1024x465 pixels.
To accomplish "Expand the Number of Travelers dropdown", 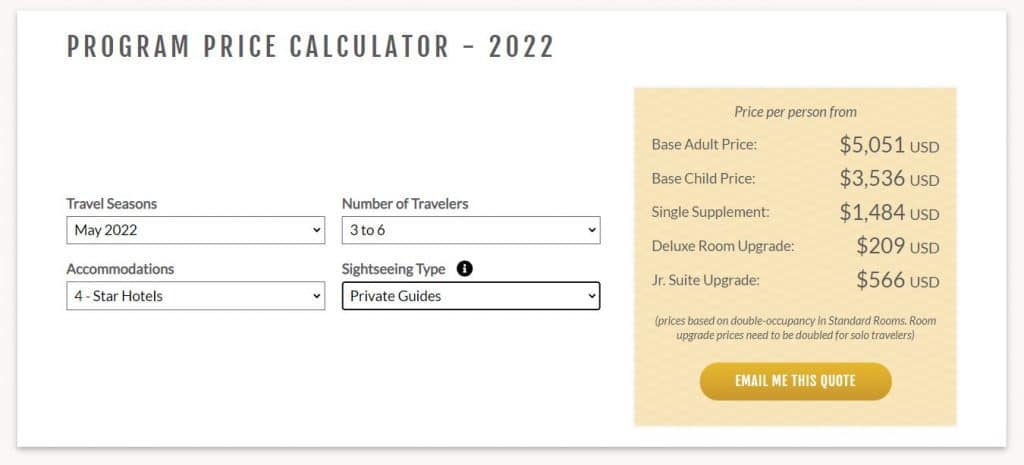I will pyautogui.click(x=470, y=230).
